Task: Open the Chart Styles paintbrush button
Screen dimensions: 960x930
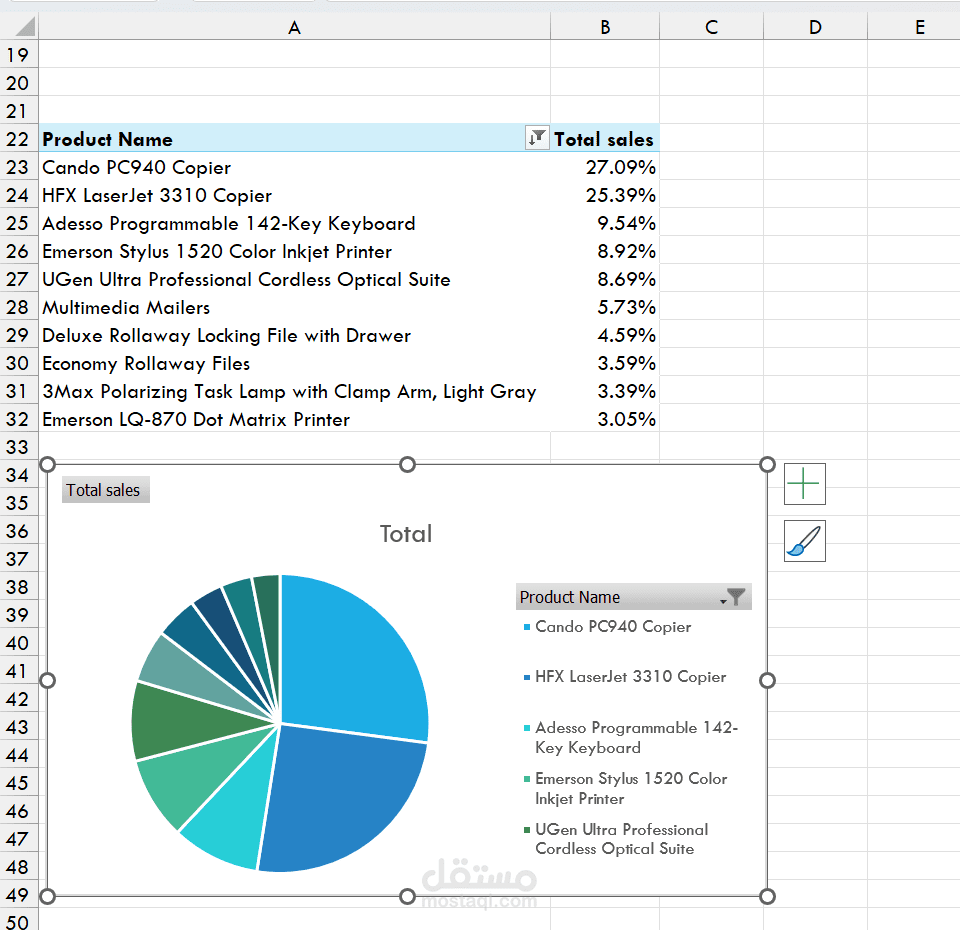Action: click(x=804, y=541)
